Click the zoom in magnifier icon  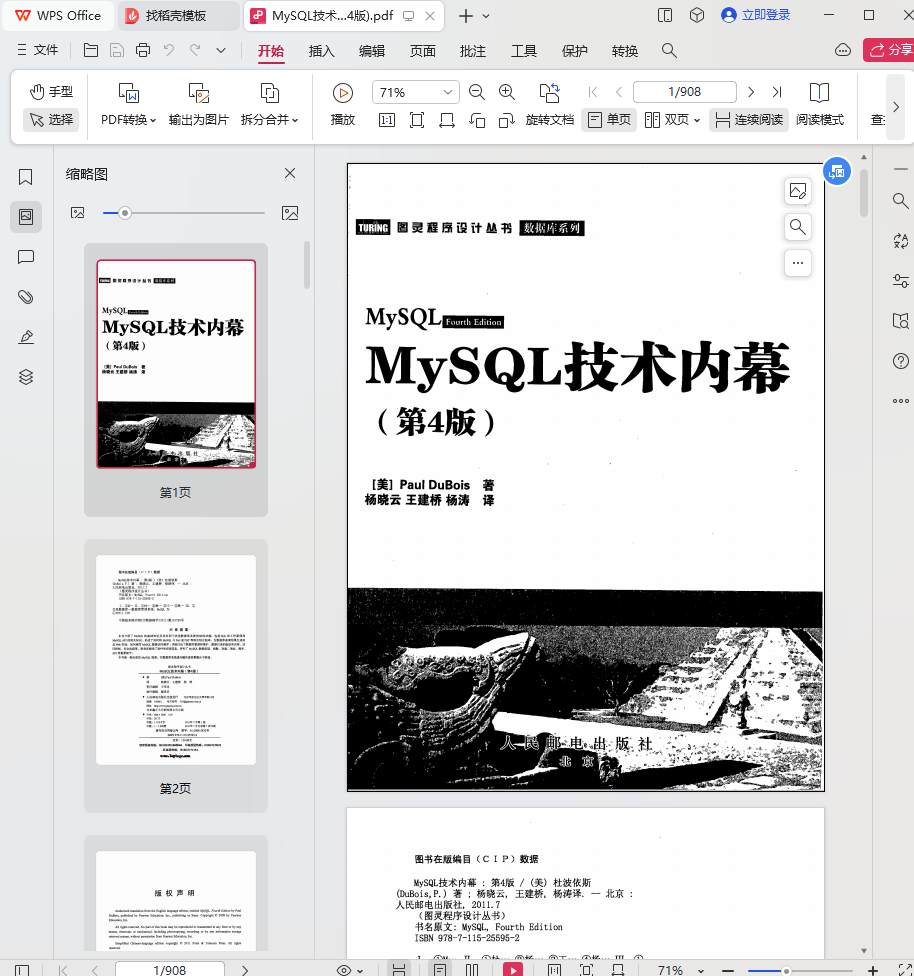pyautogui.click(x=507, y=92)
